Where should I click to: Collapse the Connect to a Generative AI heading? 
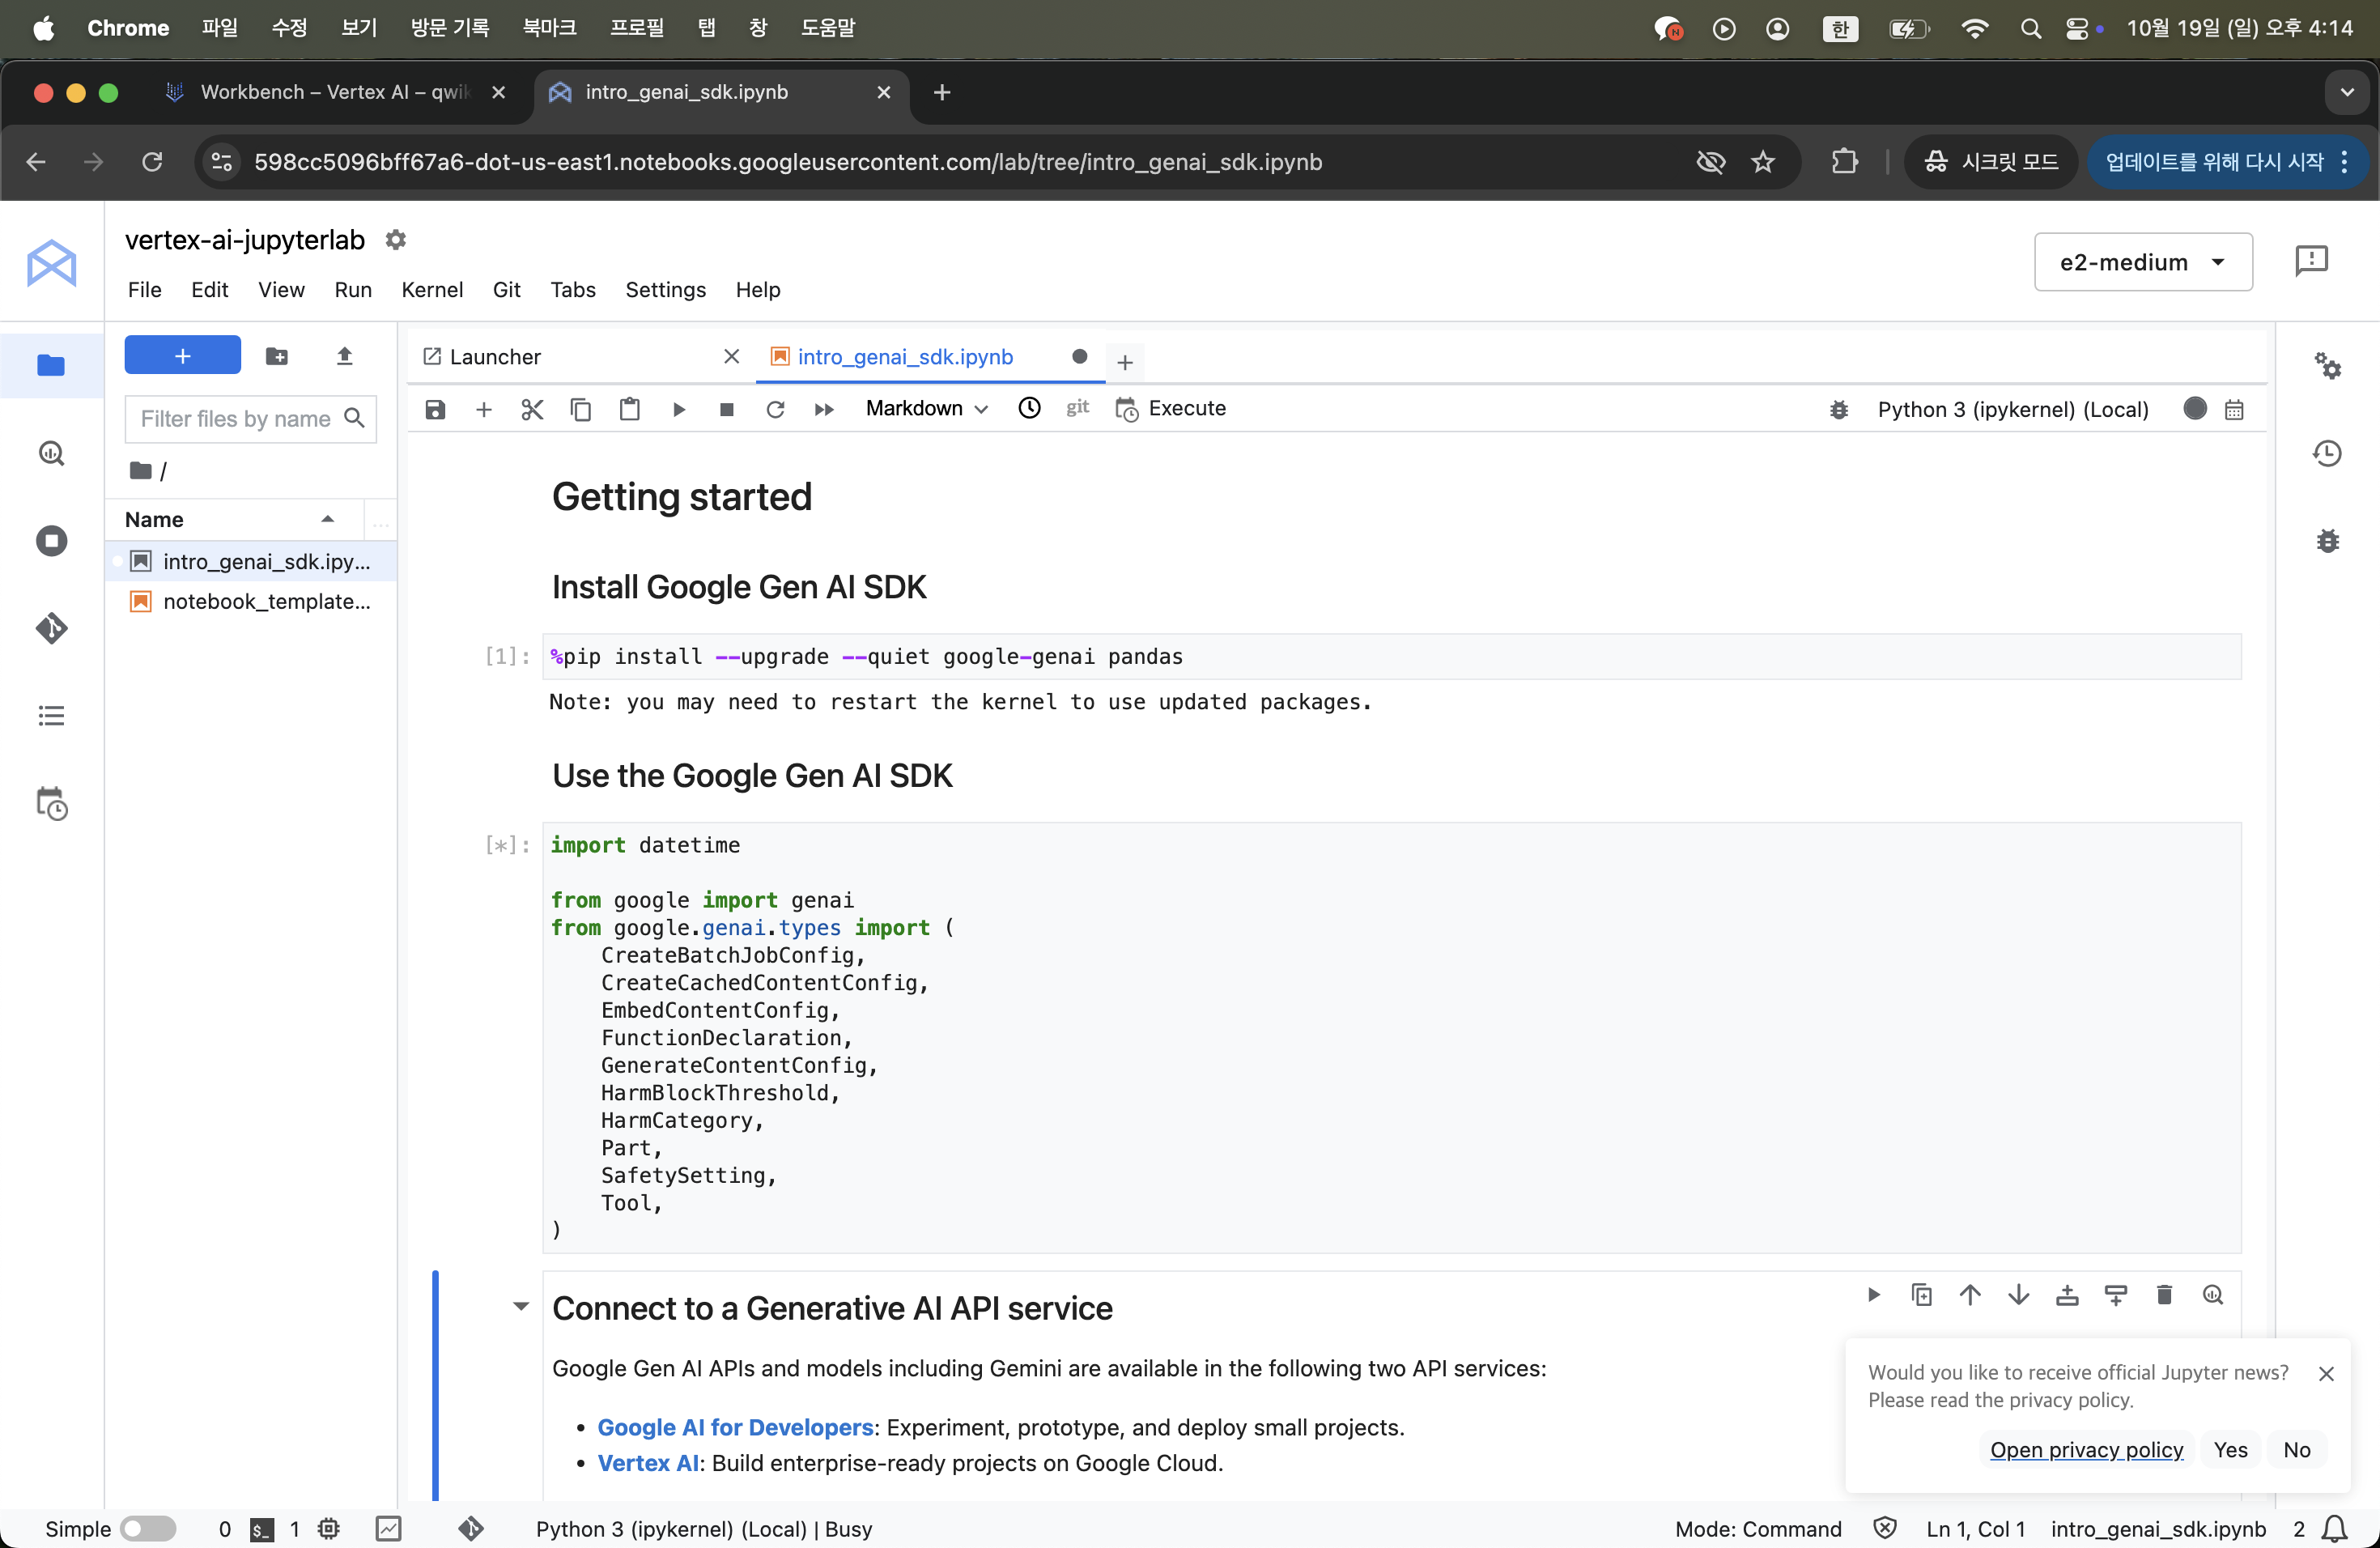(x=521, y=1307)
